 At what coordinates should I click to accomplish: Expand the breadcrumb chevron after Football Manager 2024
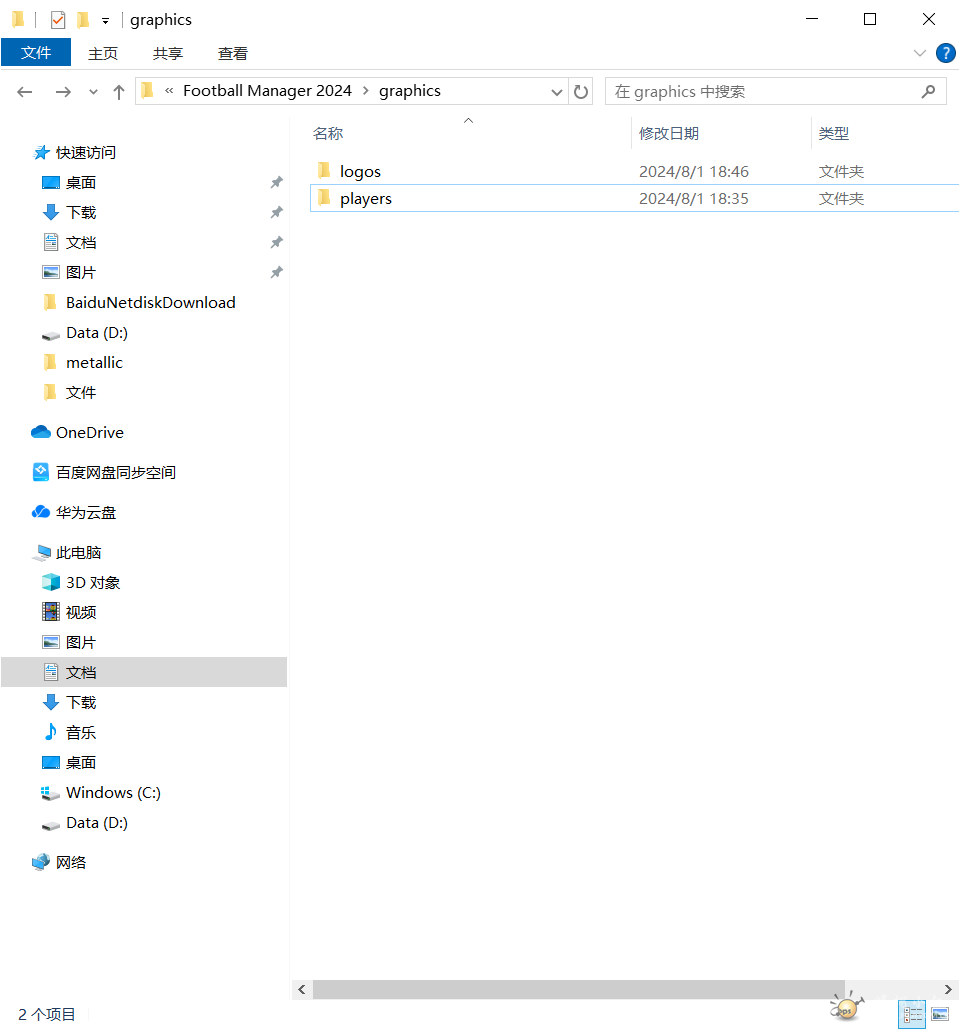tap(366, 91)
